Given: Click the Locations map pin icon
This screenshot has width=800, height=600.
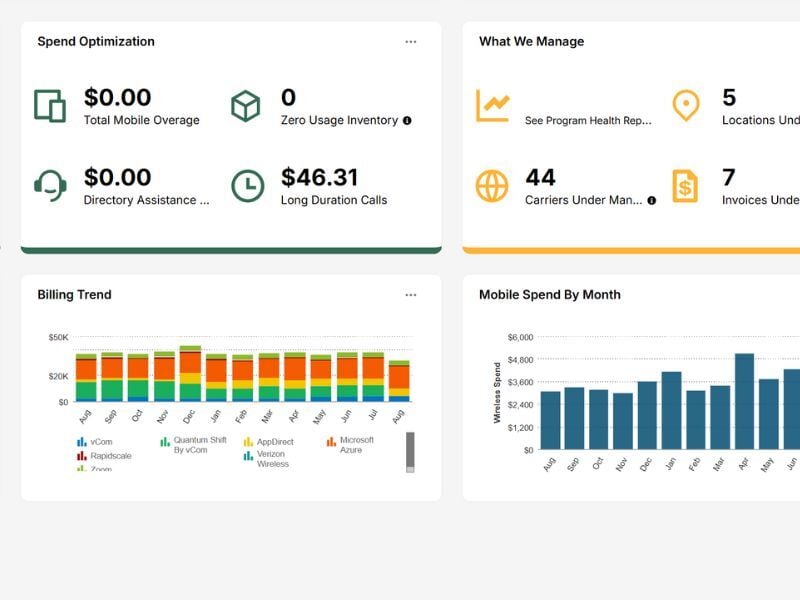Looking at the screenshot, I should click(686, 105).
